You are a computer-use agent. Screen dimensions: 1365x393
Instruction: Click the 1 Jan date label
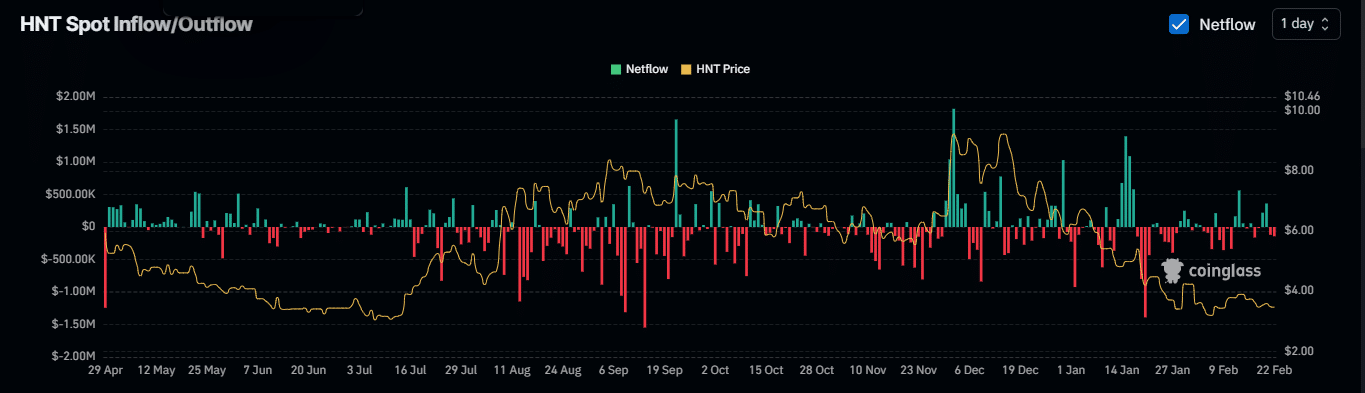[x=1071, y=370]
